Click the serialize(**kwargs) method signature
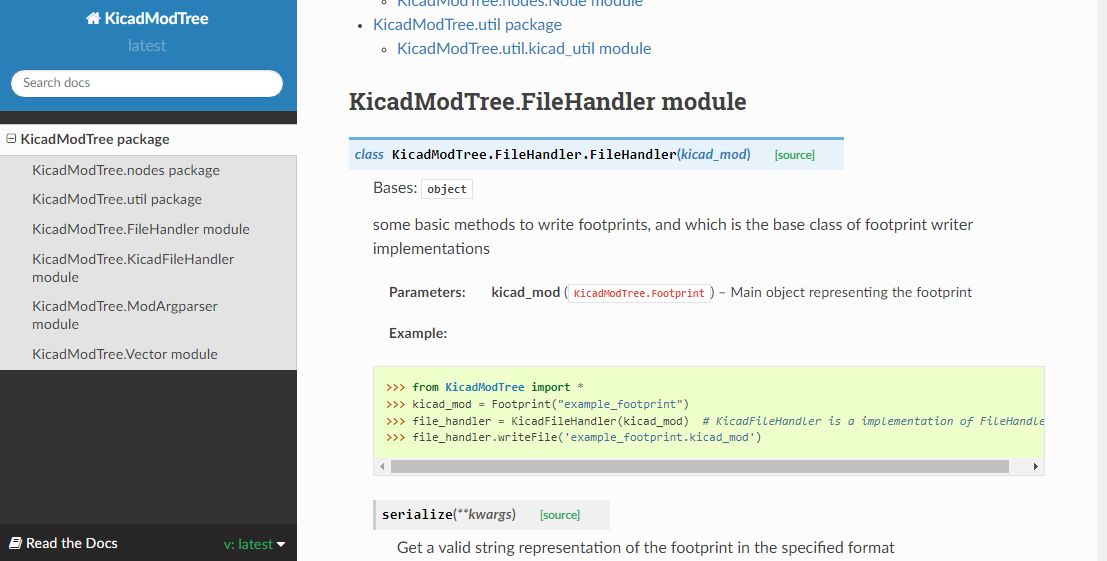The image size is (1107, 561). click(448, 514)
